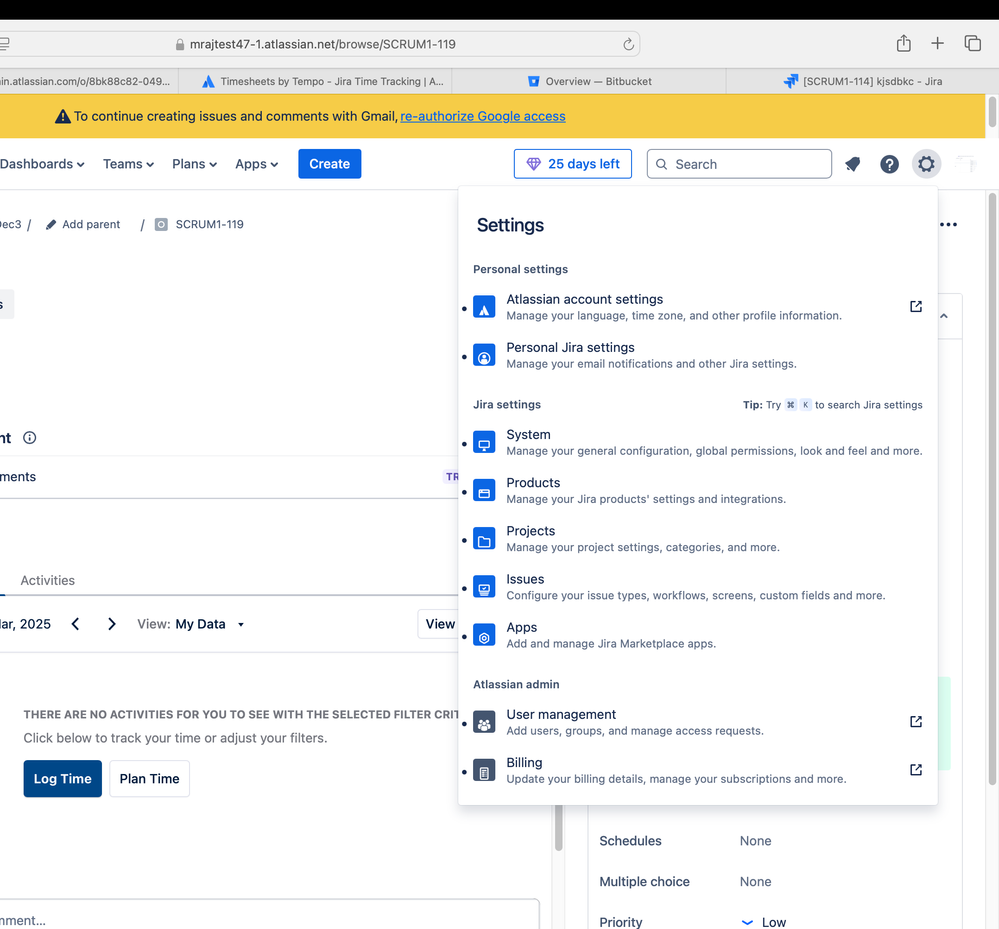Viewport: 999px width, 929px height.
Task: Switch to SCRUM1-114 kjsdbkc Jira tab
Action: pyautogui.click(x=863, y=81)
